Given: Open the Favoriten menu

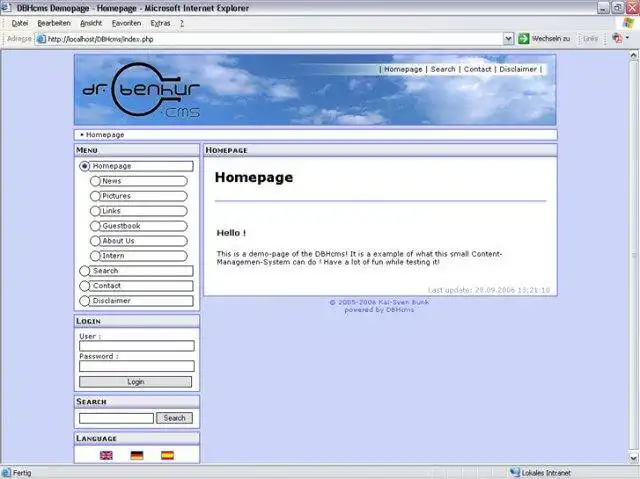Looking at the screenshot, I should click(127, 23).
